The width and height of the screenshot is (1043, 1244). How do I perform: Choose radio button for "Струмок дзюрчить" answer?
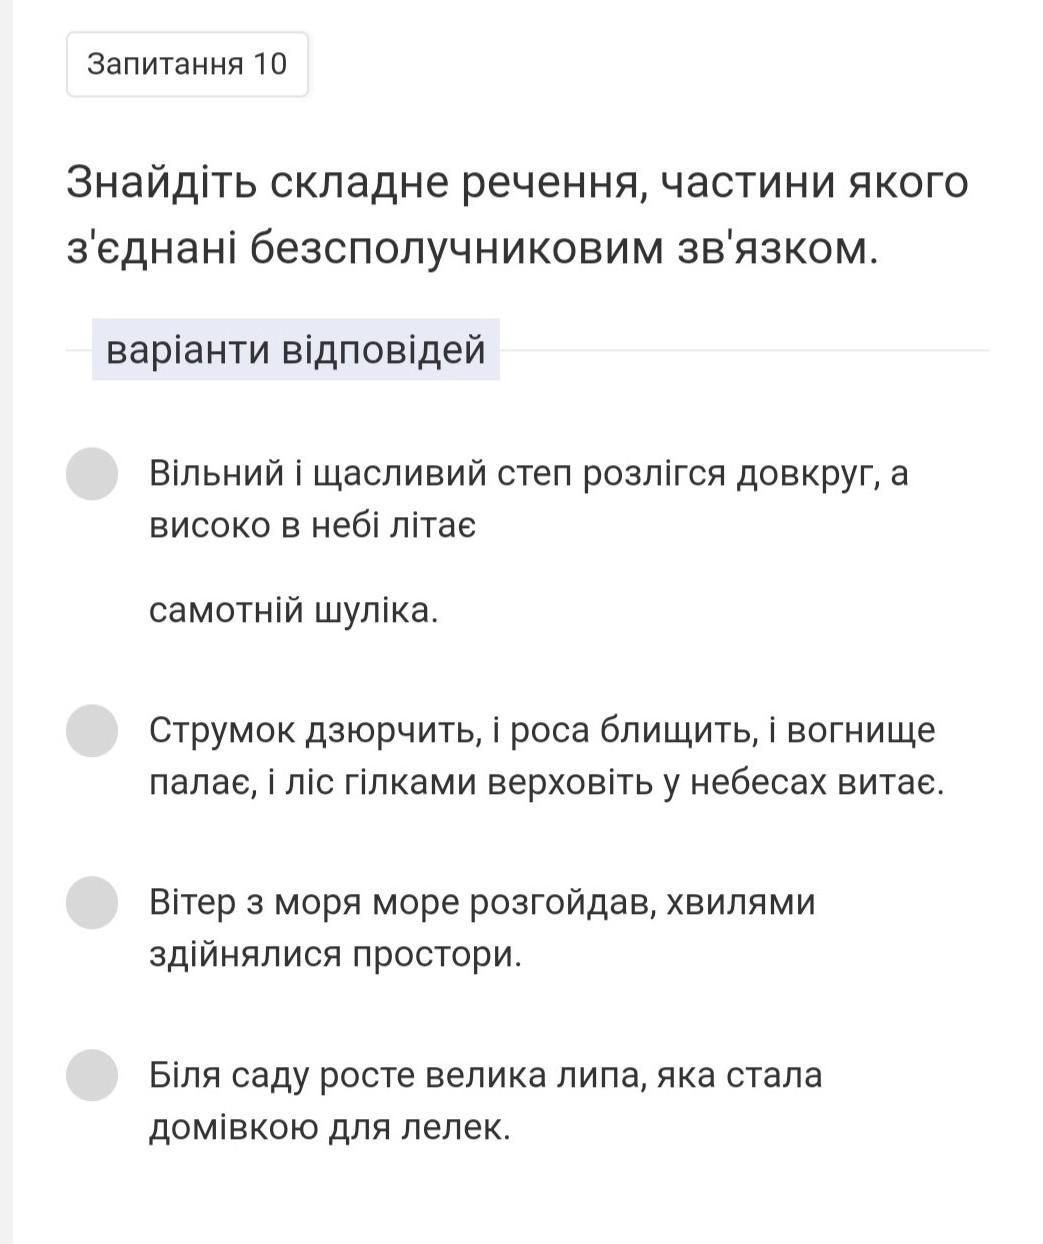point(92,731)
